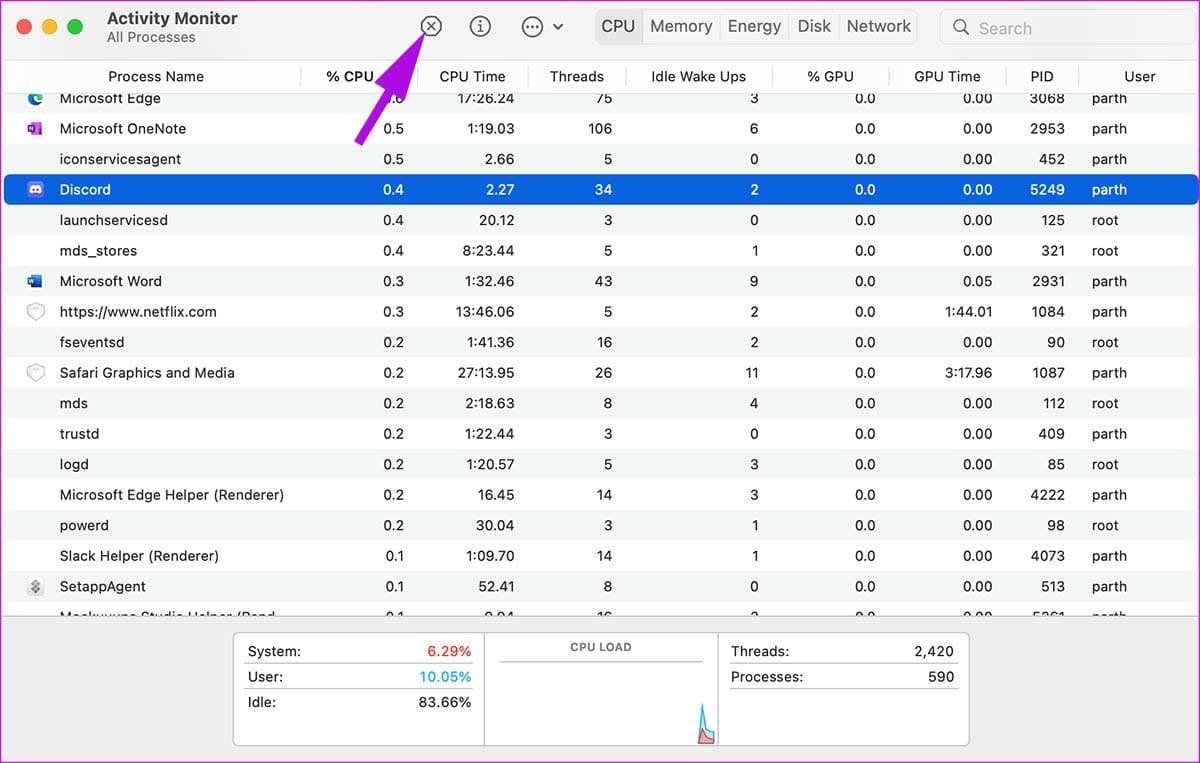Switch to the Energy tab
The image size is (1200, 763).
point(754,26)
